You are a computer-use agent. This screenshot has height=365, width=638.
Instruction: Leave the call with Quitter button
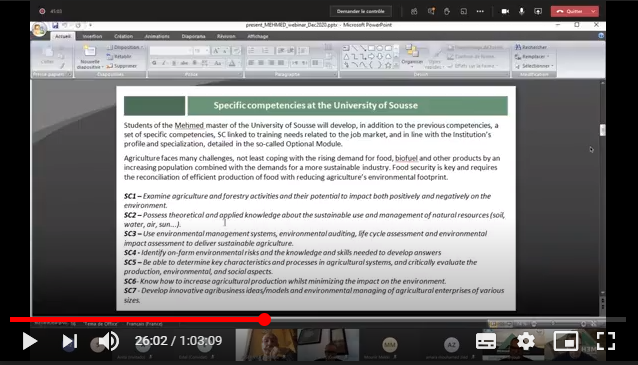pyautogui.click(x=570, y=11)
